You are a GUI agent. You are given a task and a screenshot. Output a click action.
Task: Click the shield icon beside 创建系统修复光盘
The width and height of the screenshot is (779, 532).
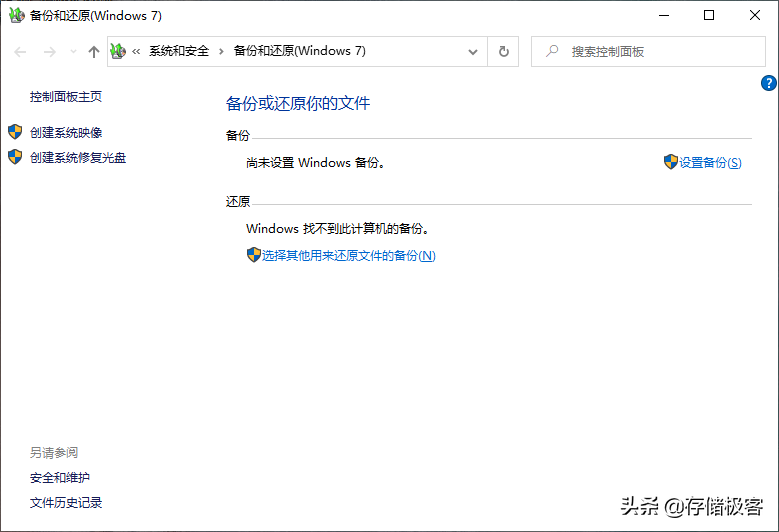pos(15,157)
